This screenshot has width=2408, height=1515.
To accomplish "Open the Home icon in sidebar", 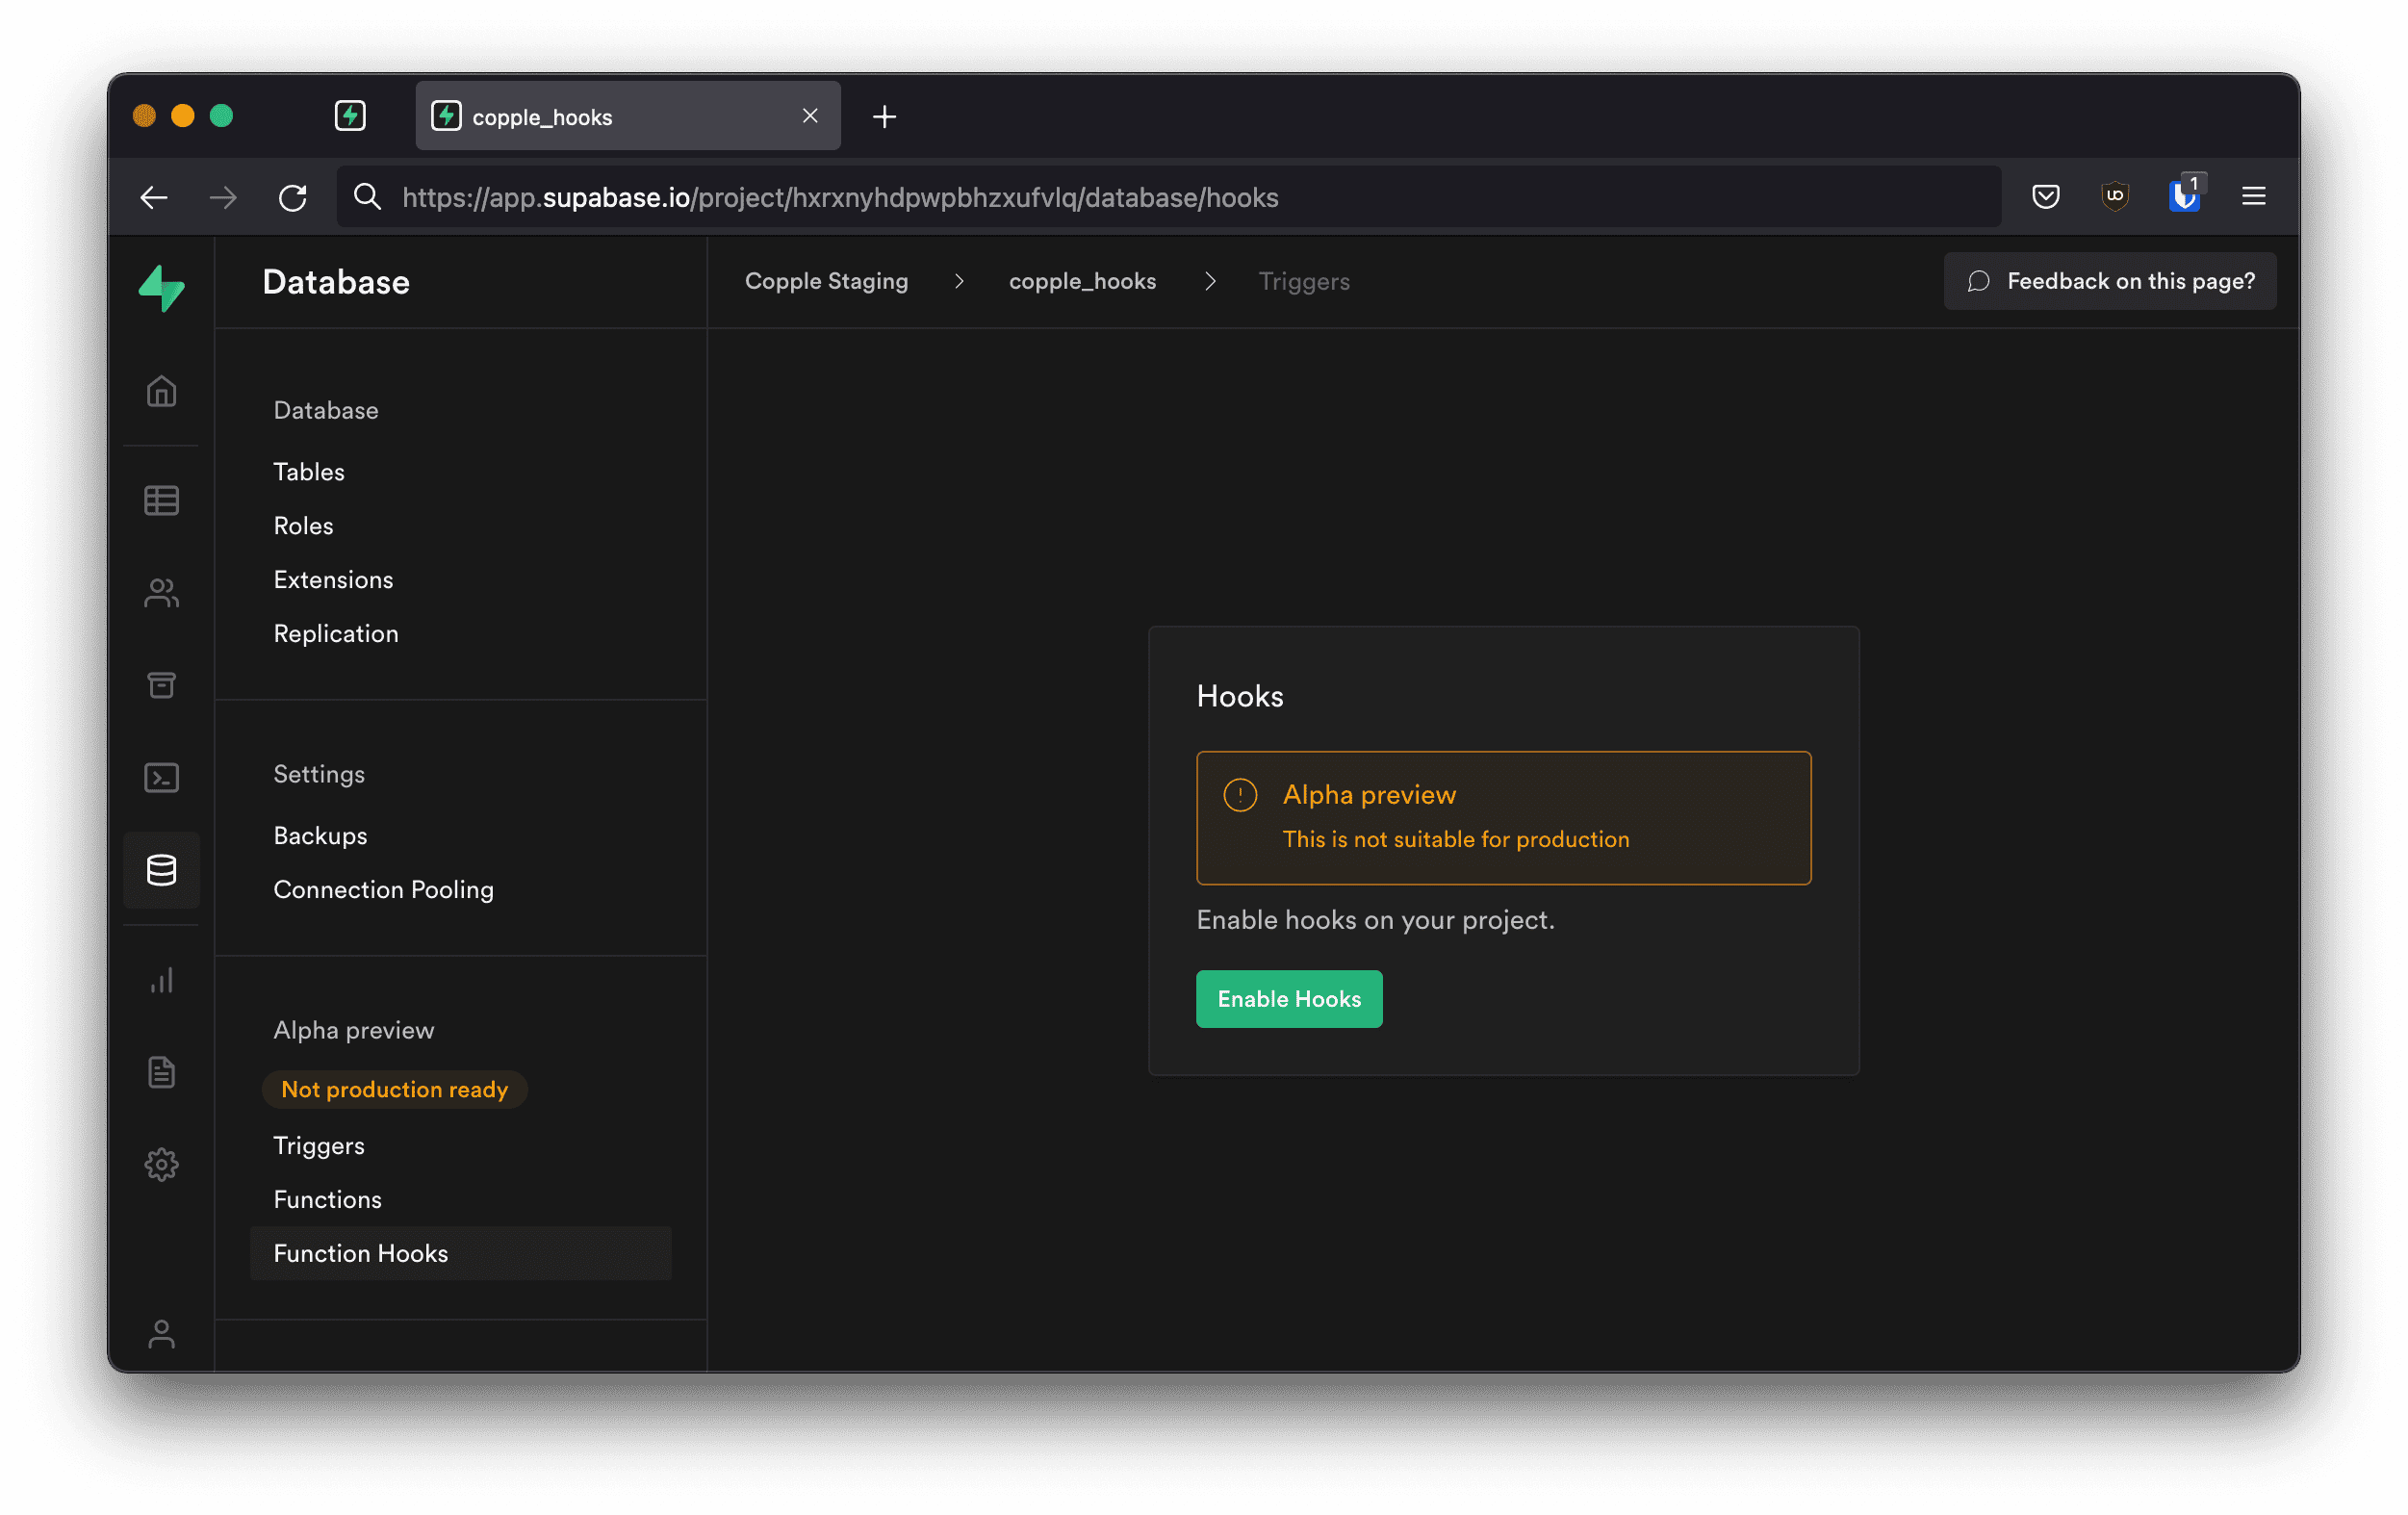I will (x=161, y=391).
